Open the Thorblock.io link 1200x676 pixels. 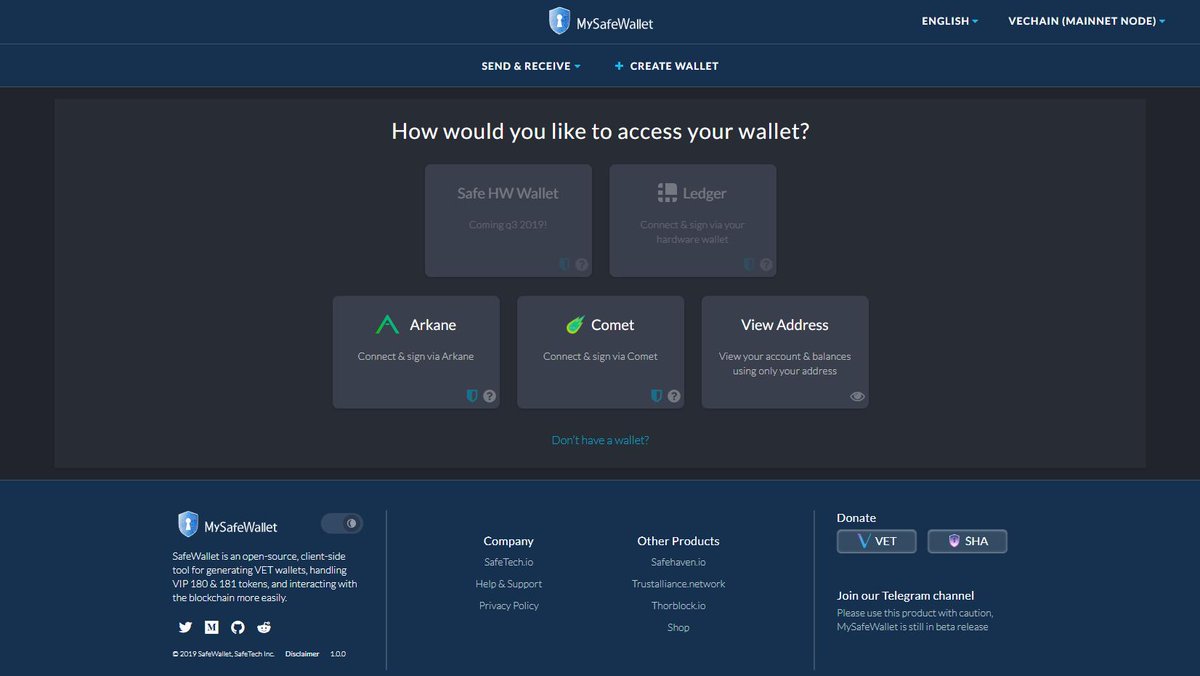click(678, 606)
